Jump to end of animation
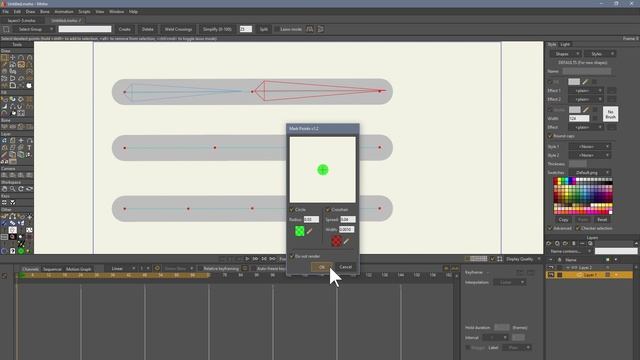This screenshot has width=640, height=360. [x=272, y=259]
